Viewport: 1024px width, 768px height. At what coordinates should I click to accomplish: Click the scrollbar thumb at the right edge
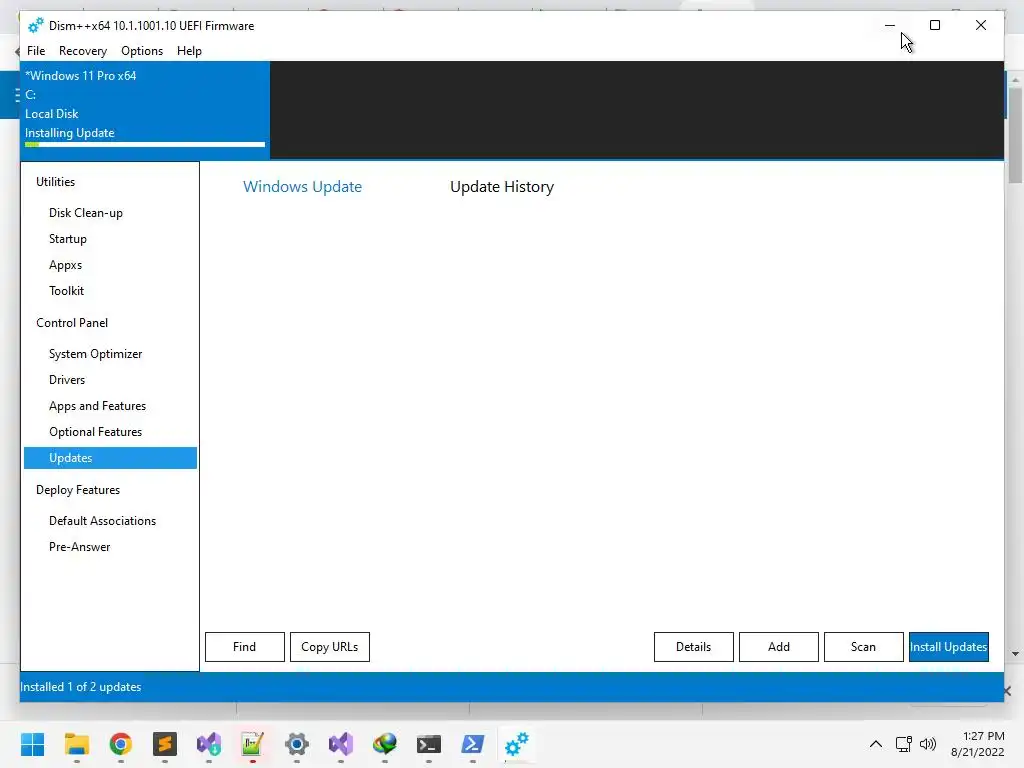pos(1015,135)
